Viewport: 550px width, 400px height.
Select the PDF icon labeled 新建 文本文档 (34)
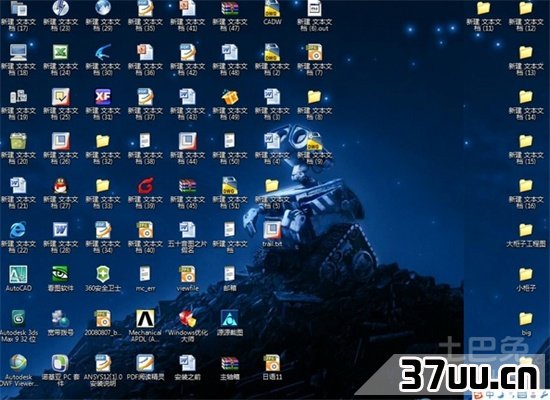[103, 230]
